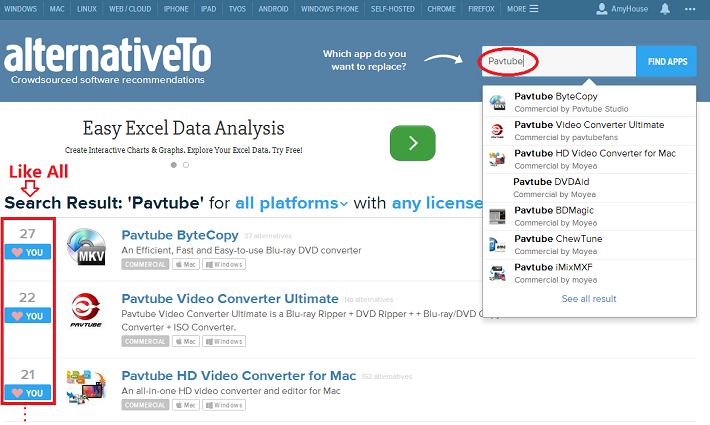Click Commercial tag under HD Video Converter
710x425 pixels.
145,405
